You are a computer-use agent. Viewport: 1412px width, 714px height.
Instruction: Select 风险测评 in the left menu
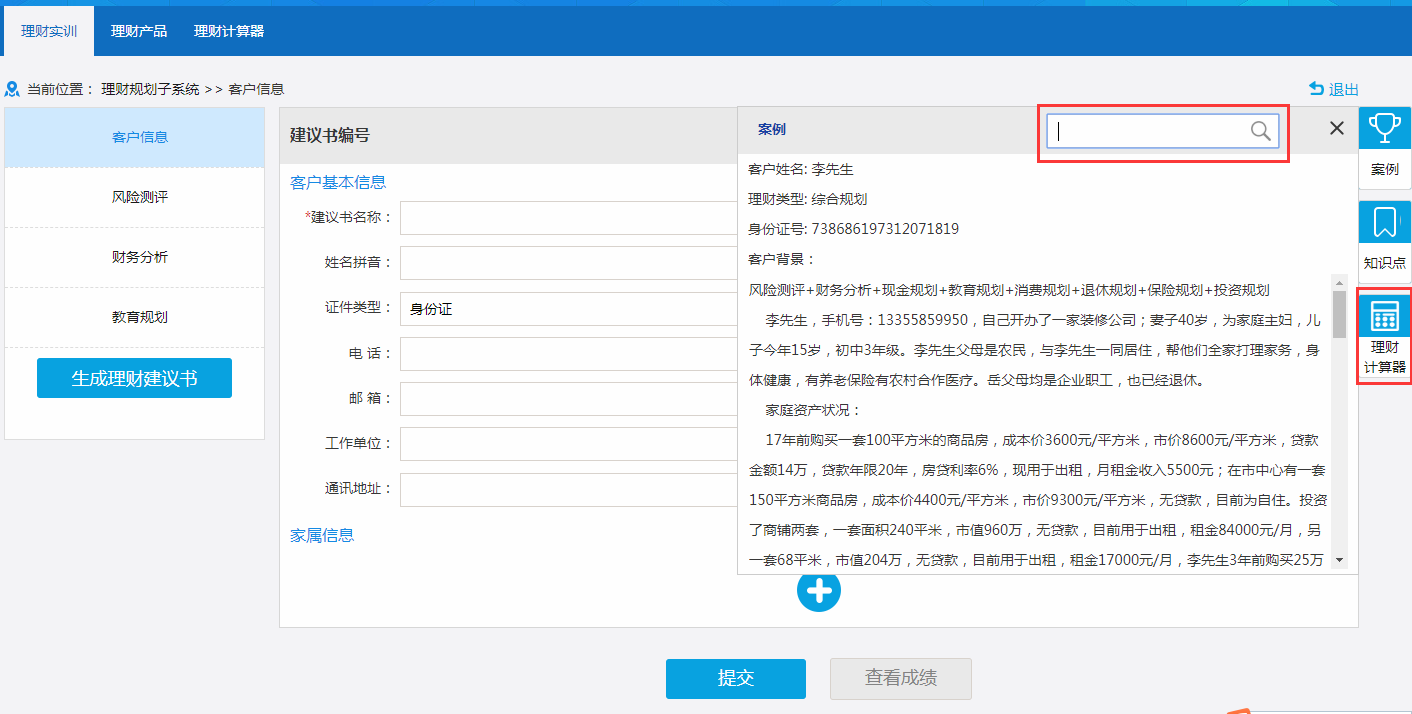tap(139, 197)
